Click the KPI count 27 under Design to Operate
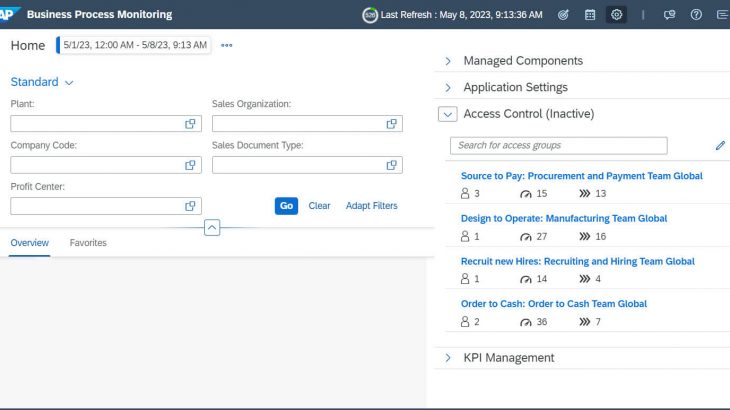Screen dimensions: 730x410 click(541, 236)
